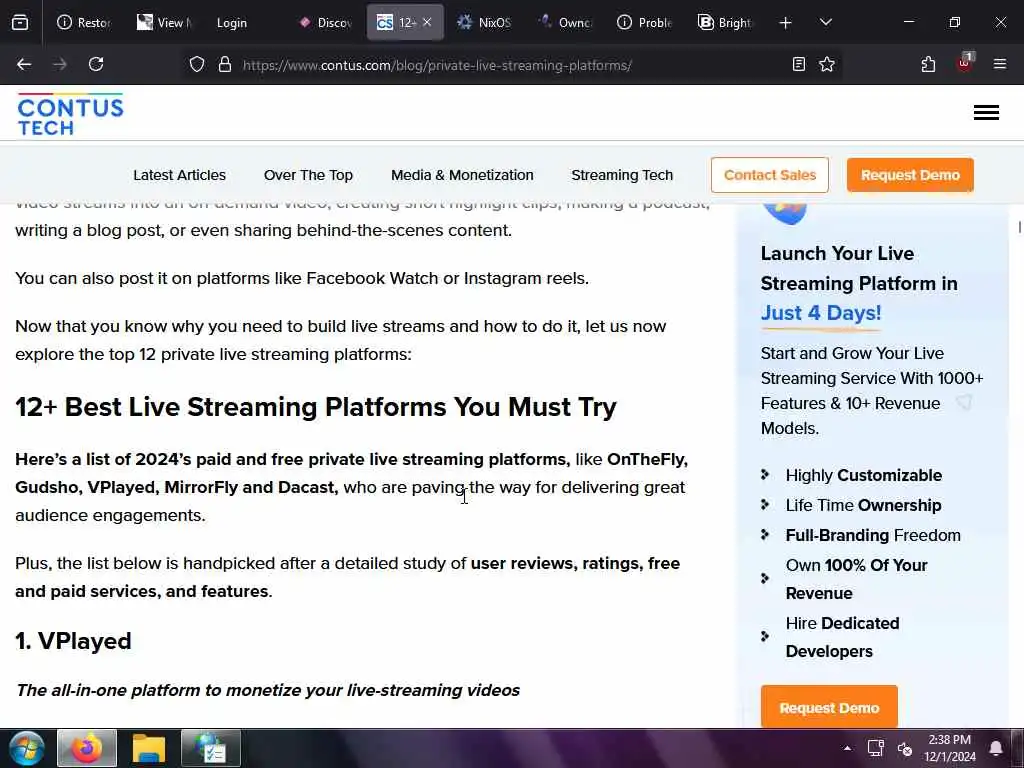This screenshot has width=1024, height=768.
Task: Switch to the NixOS tab
Action: click(485, 23)
